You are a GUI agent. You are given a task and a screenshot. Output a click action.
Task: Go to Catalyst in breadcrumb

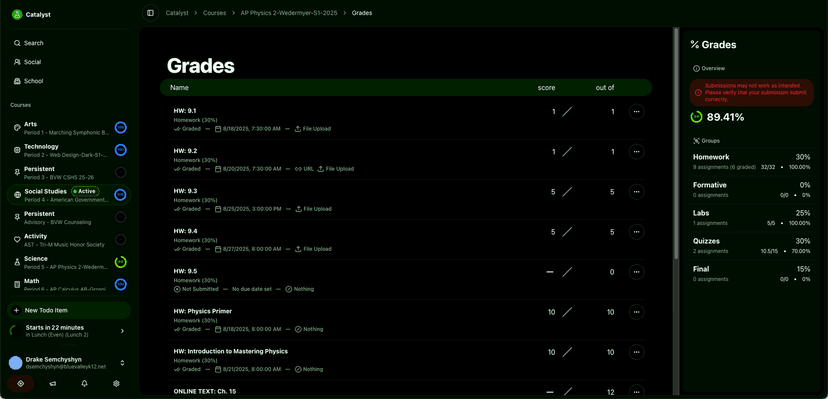pos(177,13)
